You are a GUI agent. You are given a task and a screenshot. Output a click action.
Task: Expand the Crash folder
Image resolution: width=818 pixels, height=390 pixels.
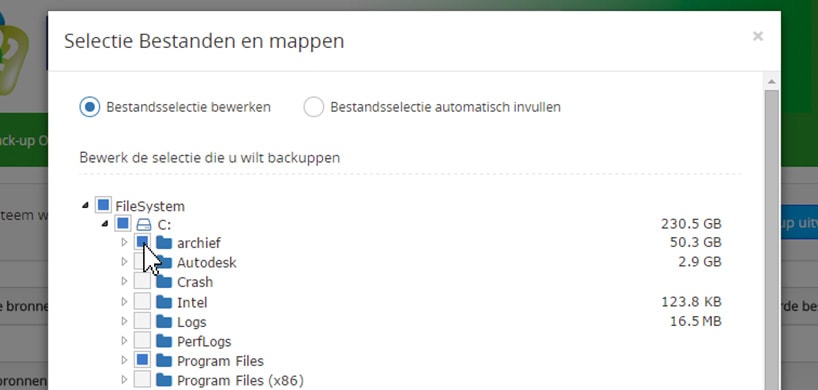124,282
